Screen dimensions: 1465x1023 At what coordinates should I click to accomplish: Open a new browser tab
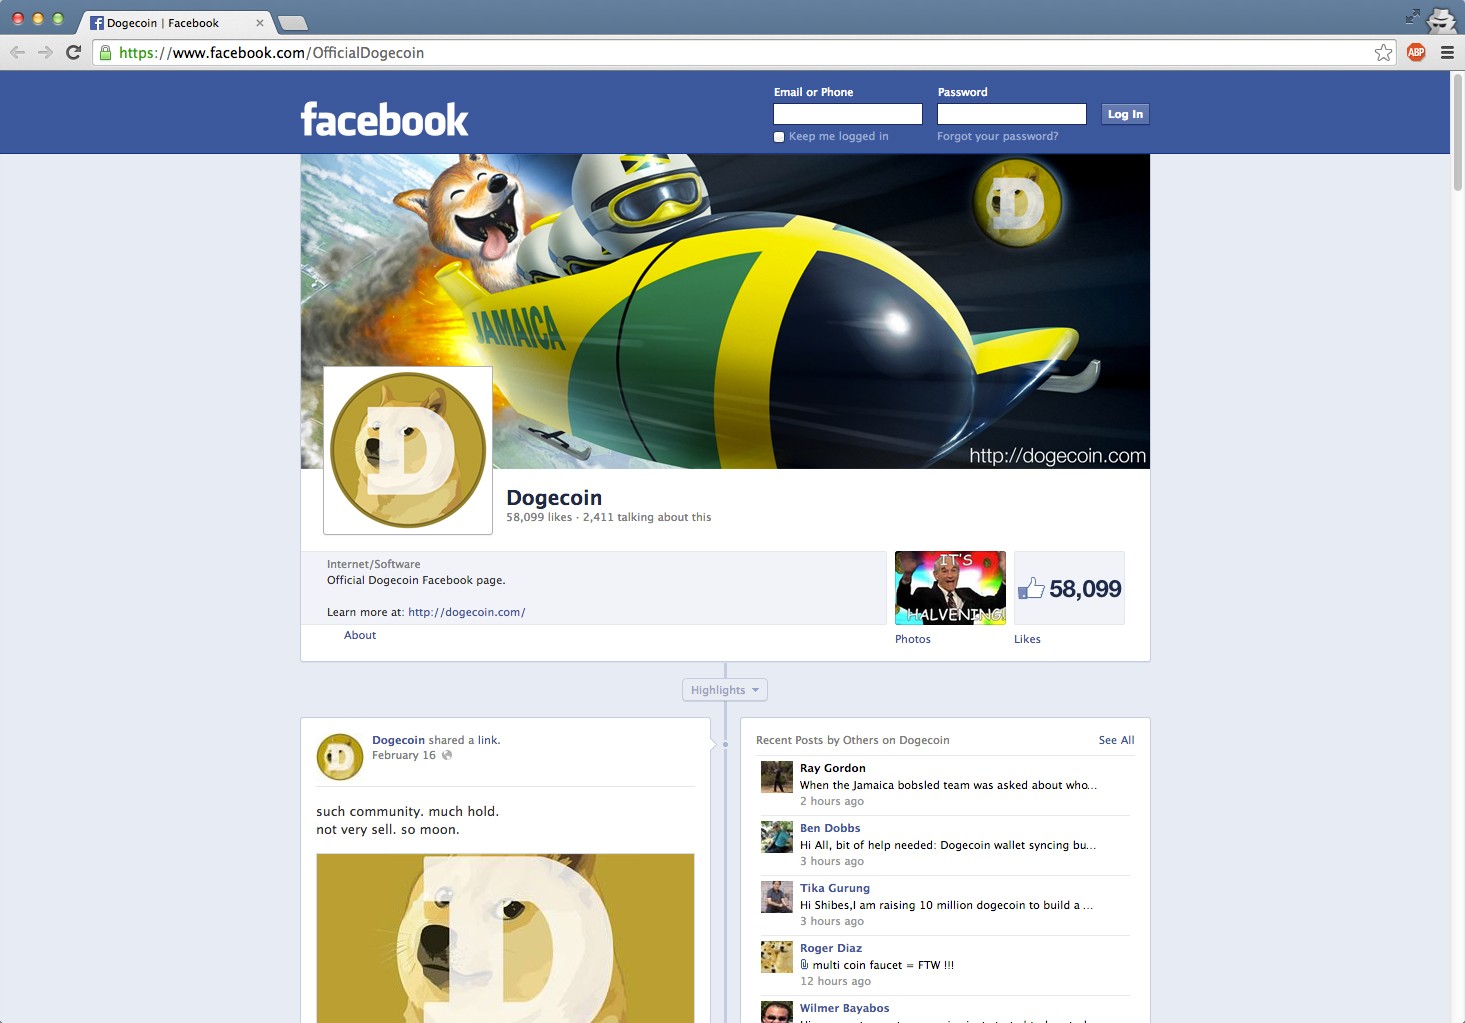[x=292, y=23]
